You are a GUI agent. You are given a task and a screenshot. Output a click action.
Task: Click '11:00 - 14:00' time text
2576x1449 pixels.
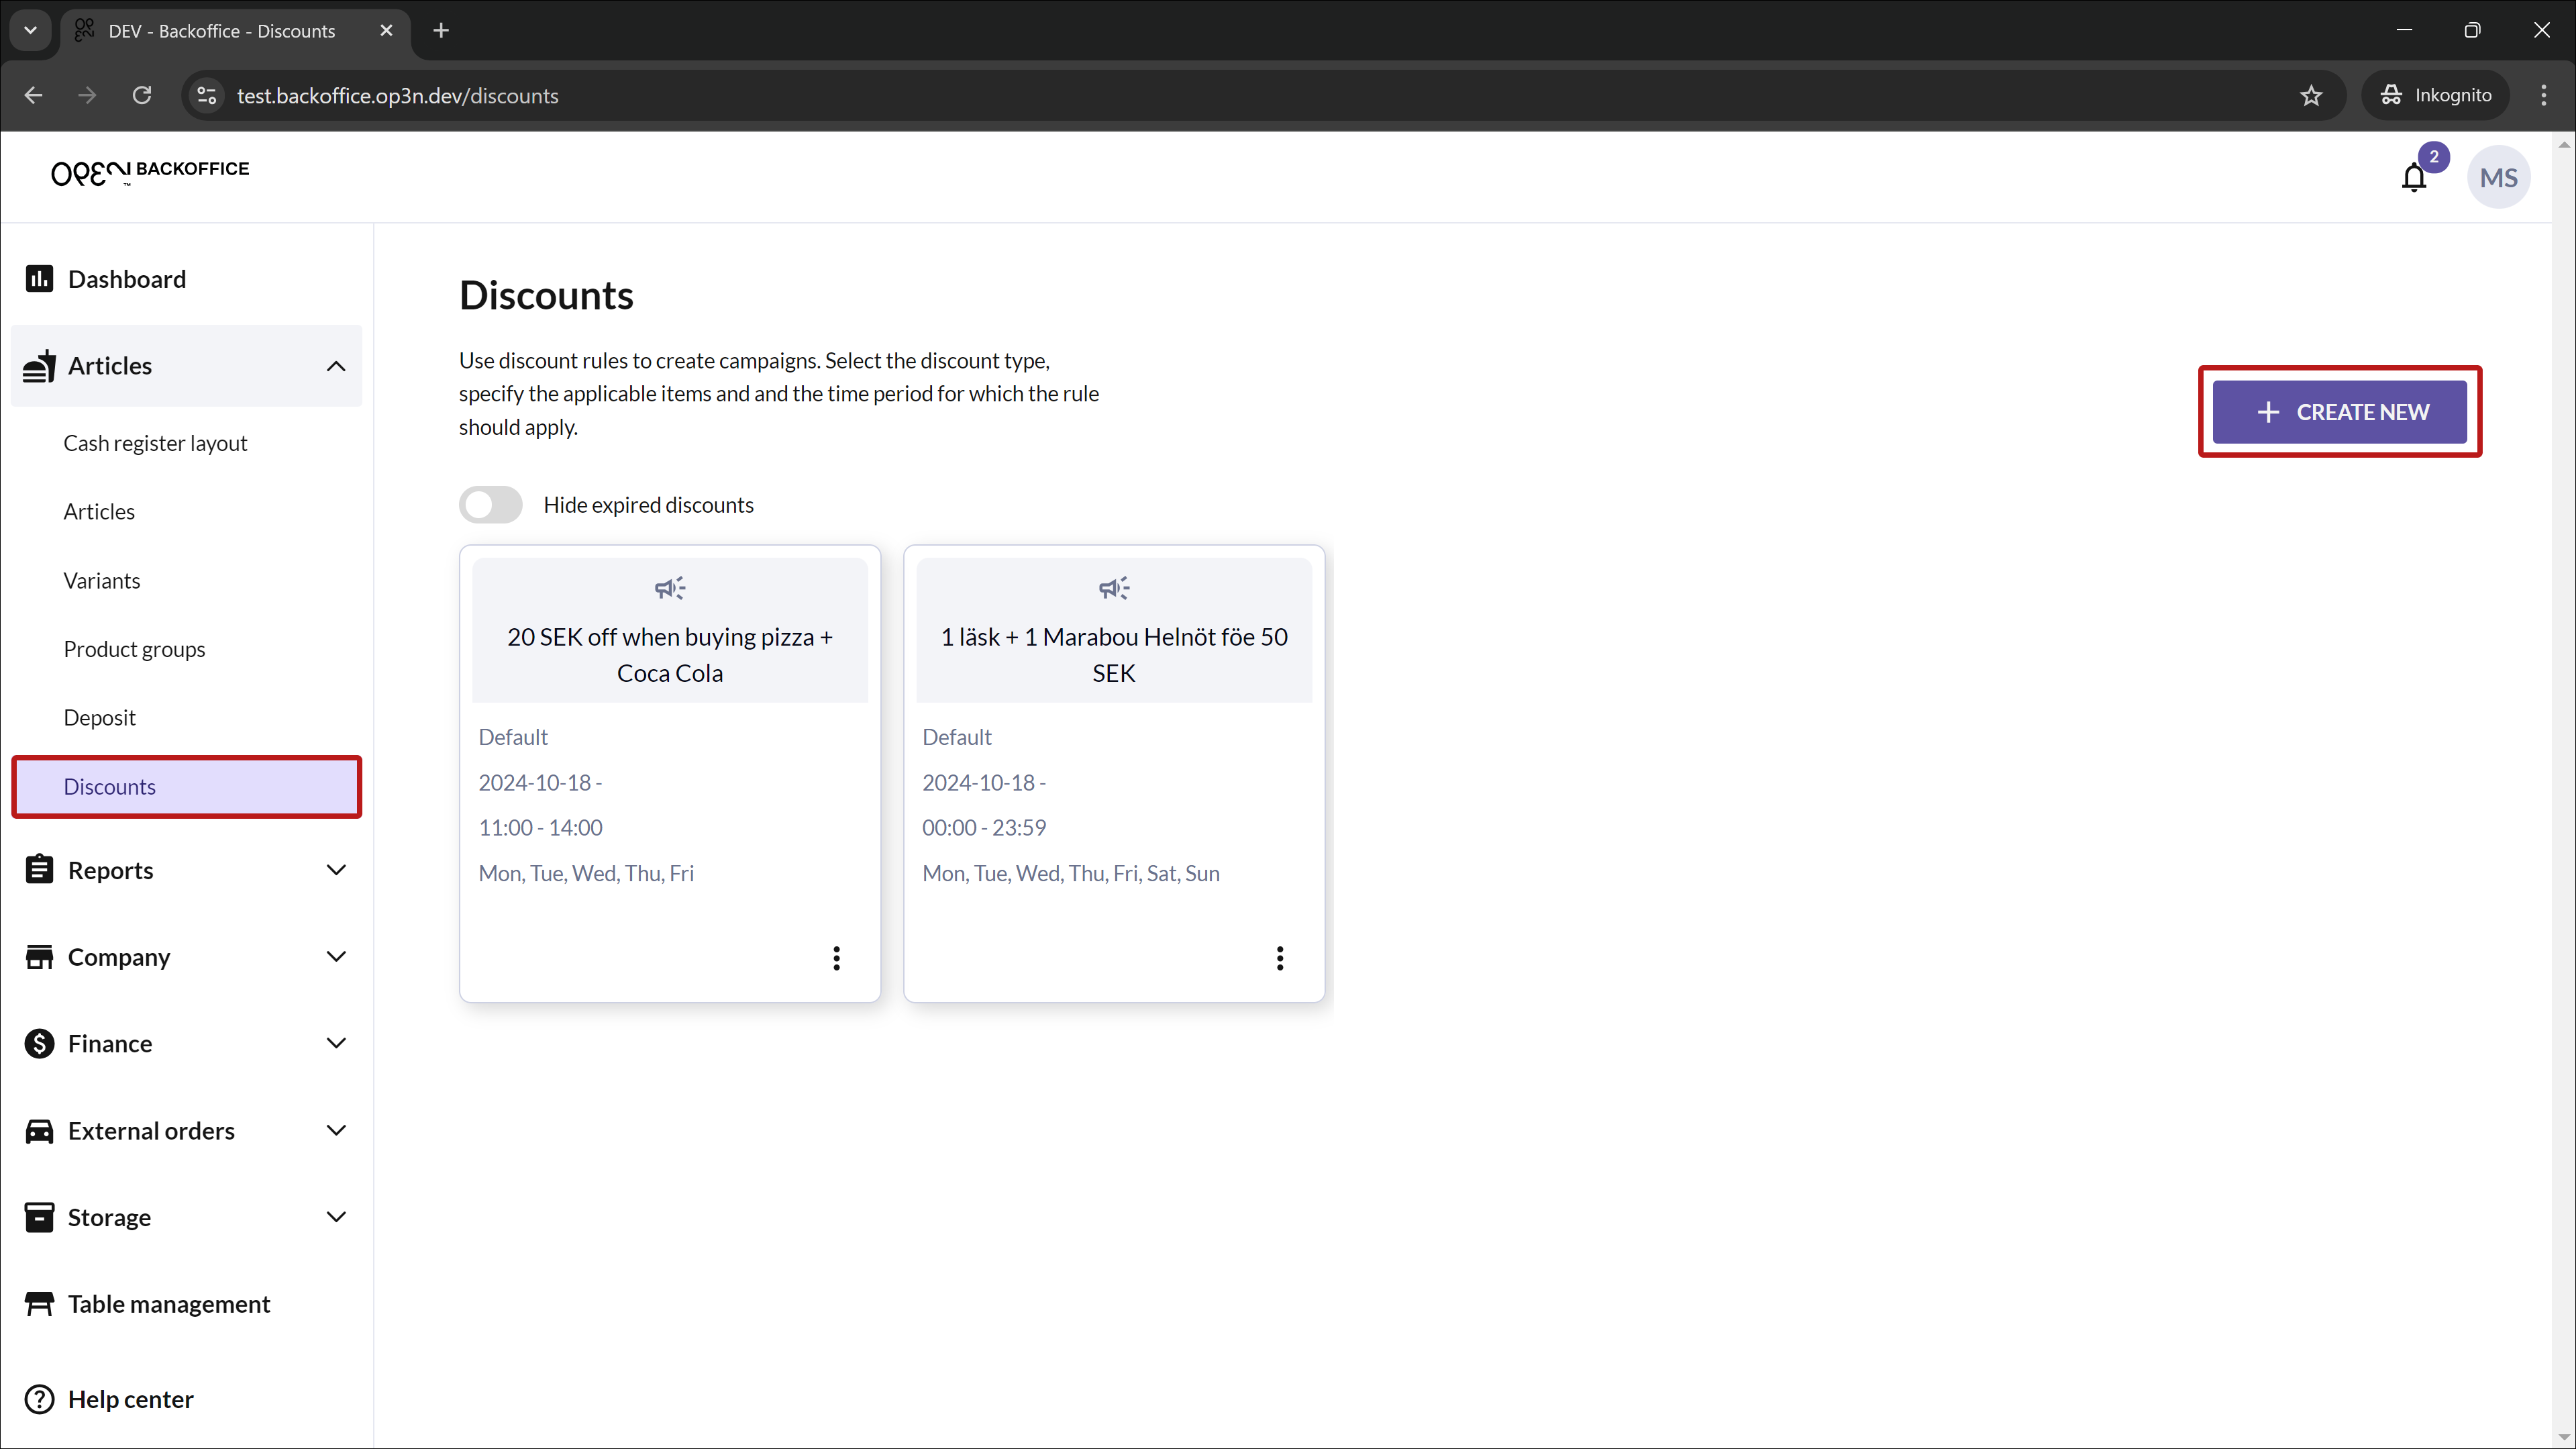540,828
